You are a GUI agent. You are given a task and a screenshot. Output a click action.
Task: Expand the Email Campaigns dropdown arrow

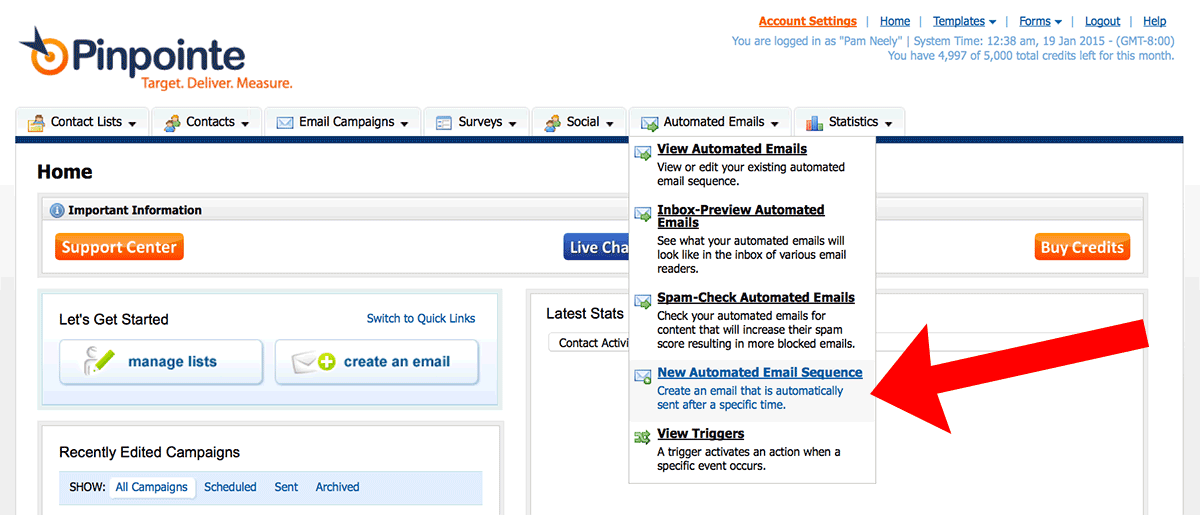coord(404,124)
